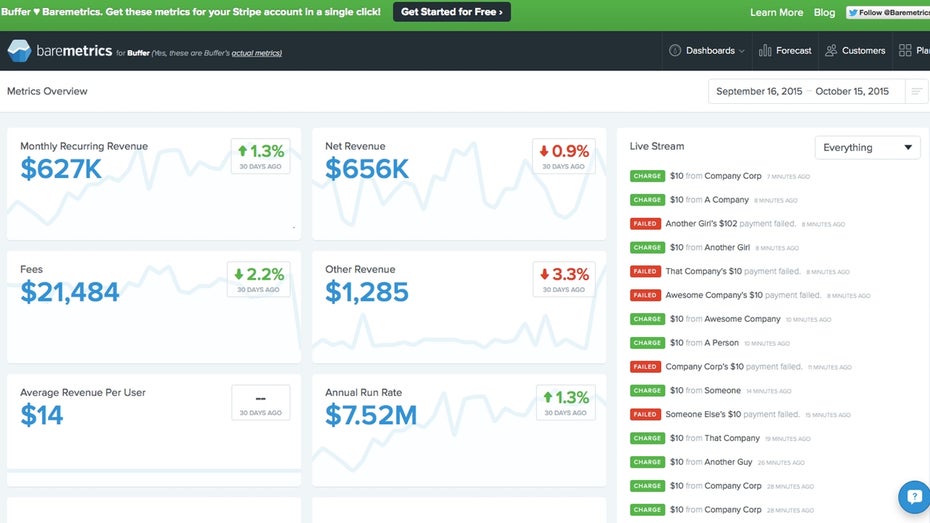The width and height of the screenshot is (930, 523).
Task: Open the Dashboards clock icon
Action: 675,50
